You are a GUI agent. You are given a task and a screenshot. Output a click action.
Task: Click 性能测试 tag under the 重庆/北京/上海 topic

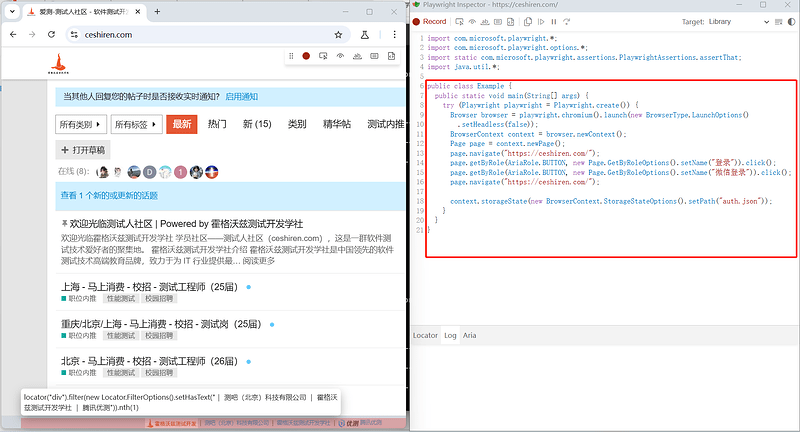(x=121, y=336)
